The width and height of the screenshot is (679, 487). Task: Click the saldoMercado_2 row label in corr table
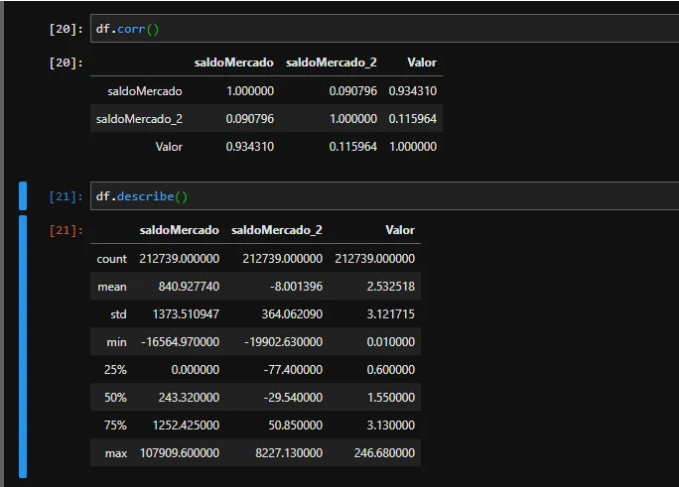click(x=139, y=119)
